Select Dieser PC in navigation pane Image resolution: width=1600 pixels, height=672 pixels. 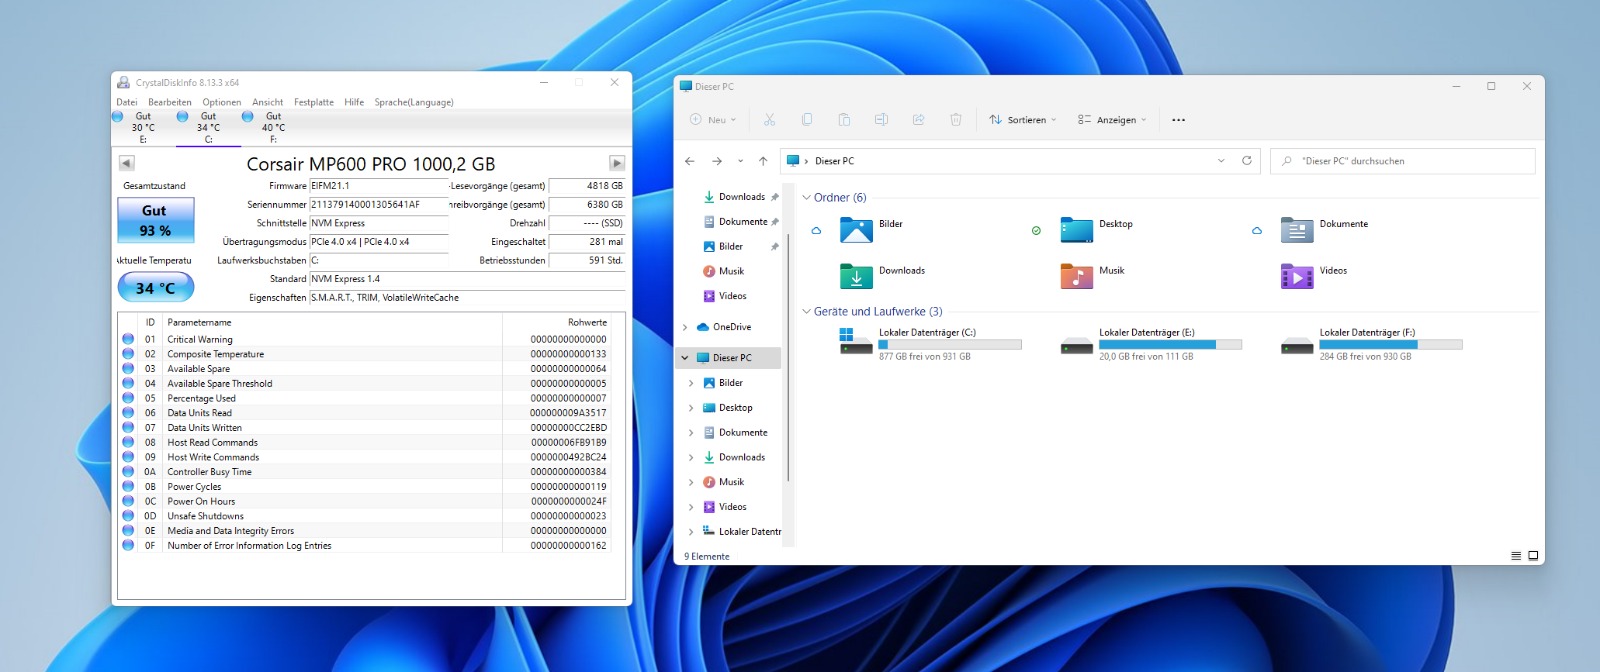click(729, 358)
